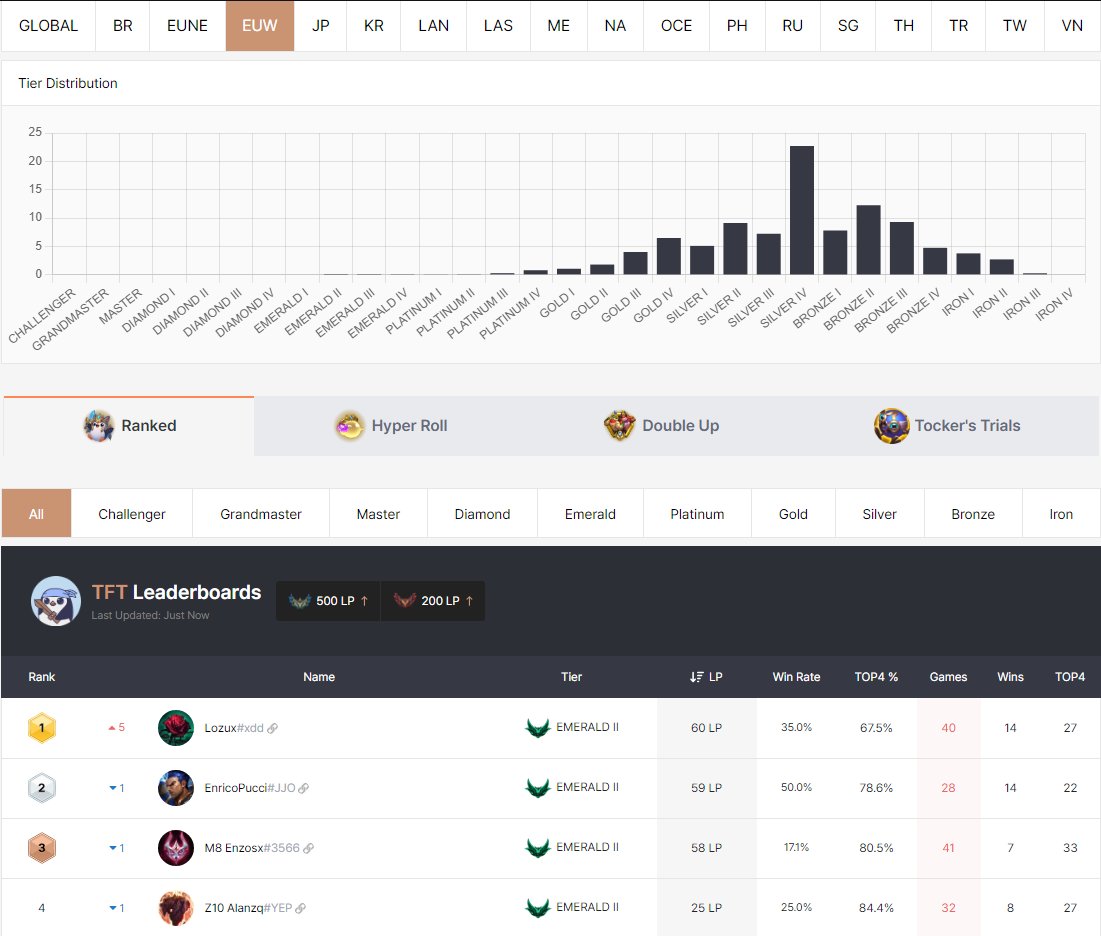
Task: Open the M8 Enzosx#3566 player link
Action: 252,848
